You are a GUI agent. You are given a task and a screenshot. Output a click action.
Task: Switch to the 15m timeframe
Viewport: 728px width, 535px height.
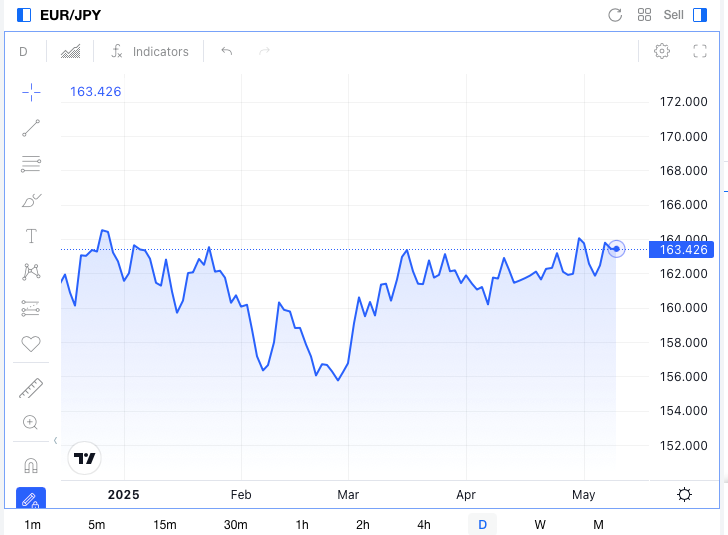[165, 525]
